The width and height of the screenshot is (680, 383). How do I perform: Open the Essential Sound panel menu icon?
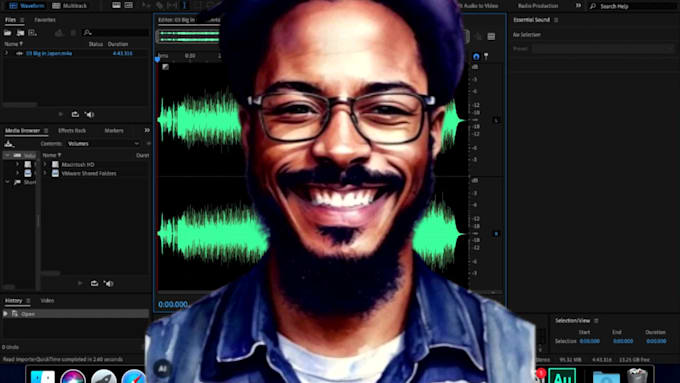point(556,20)
